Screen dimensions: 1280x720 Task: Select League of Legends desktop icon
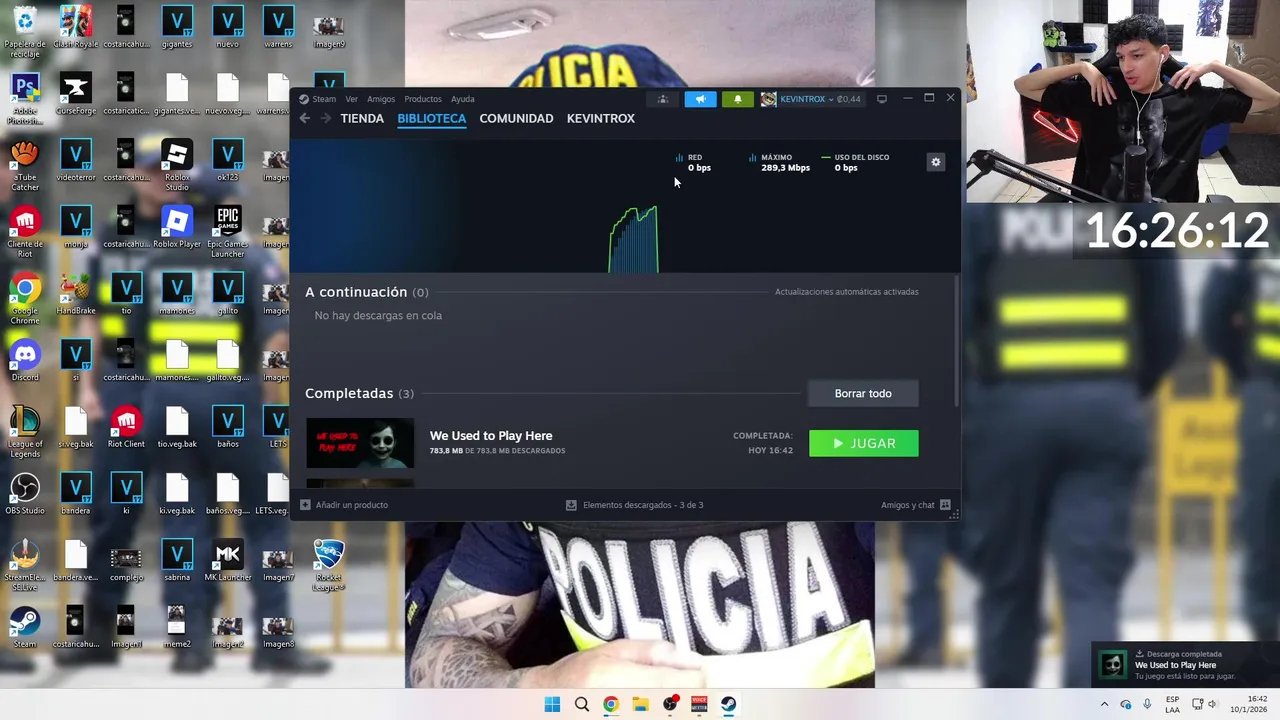coord(25,432)
